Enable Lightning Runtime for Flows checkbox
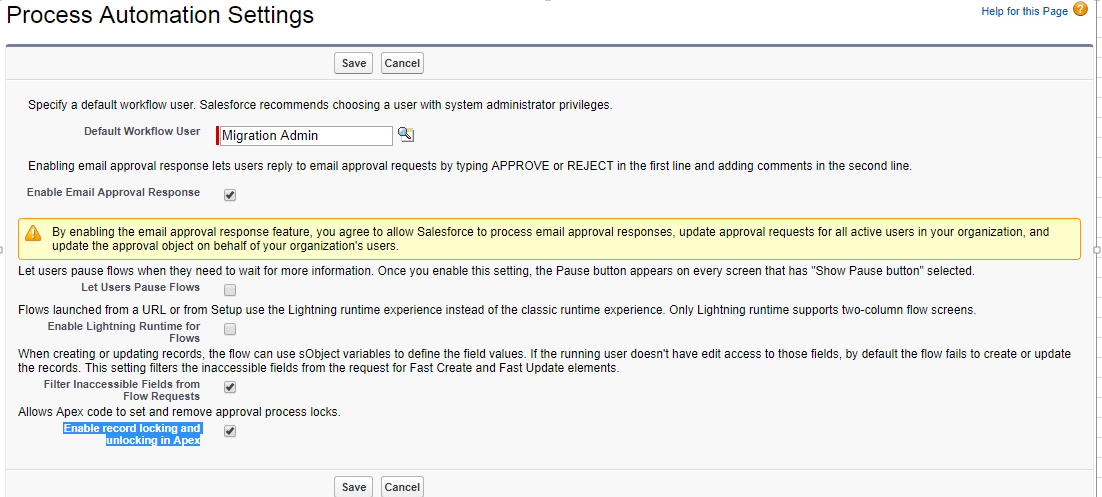The height and width of the screenshot is (497, 1102). click(x=230, y=329)
